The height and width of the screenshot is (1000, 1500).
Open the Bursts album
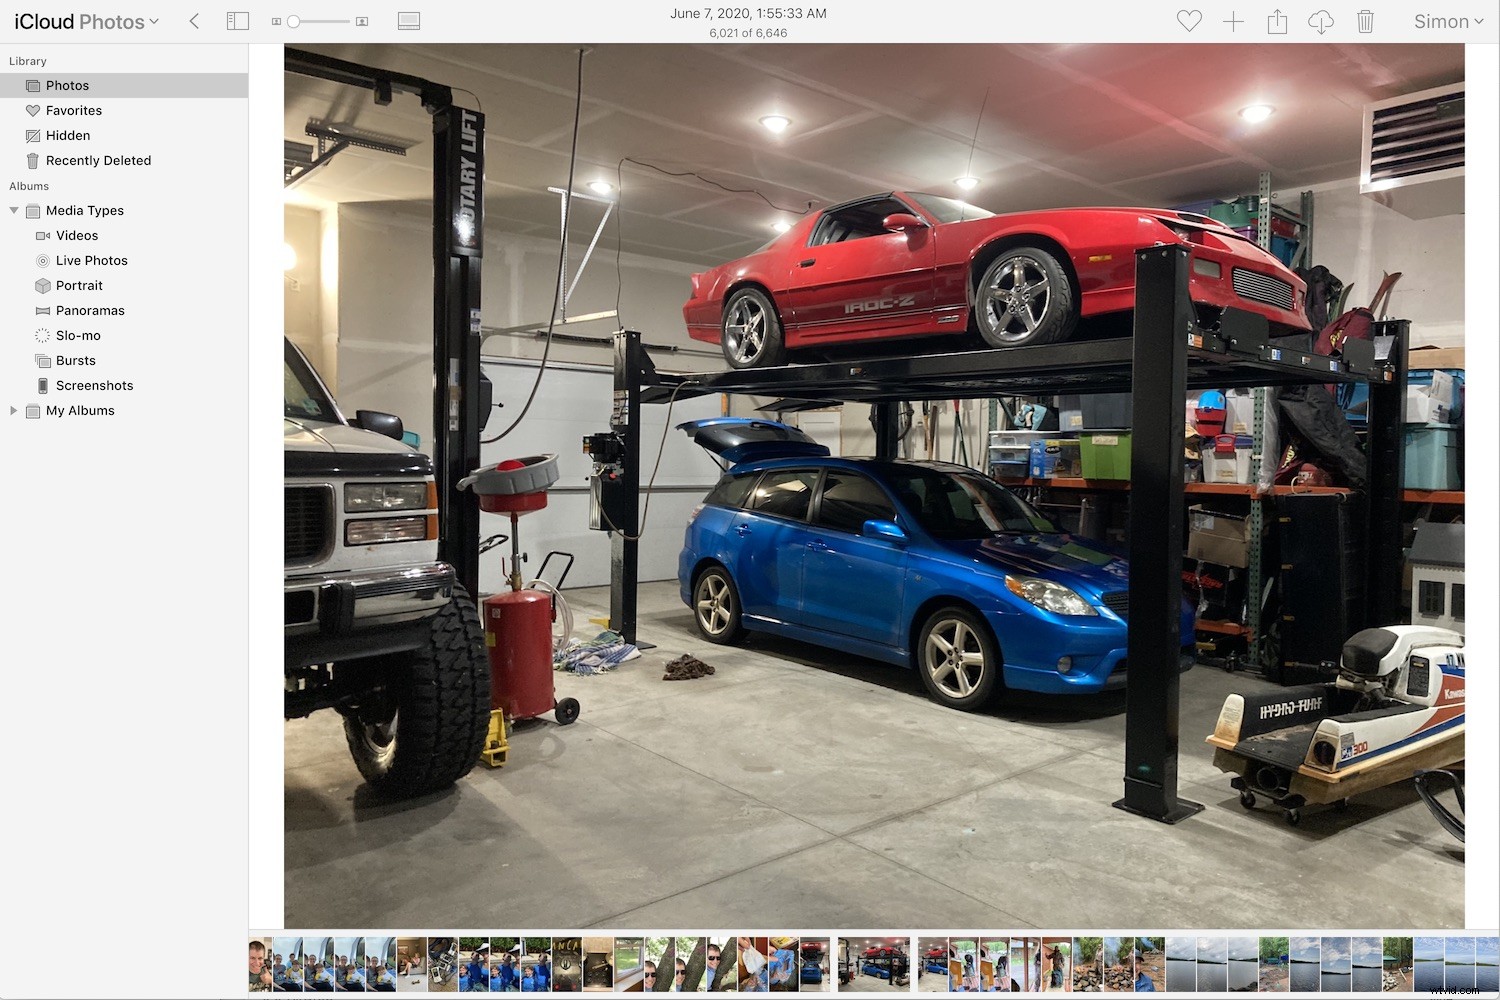pos(74,360)
